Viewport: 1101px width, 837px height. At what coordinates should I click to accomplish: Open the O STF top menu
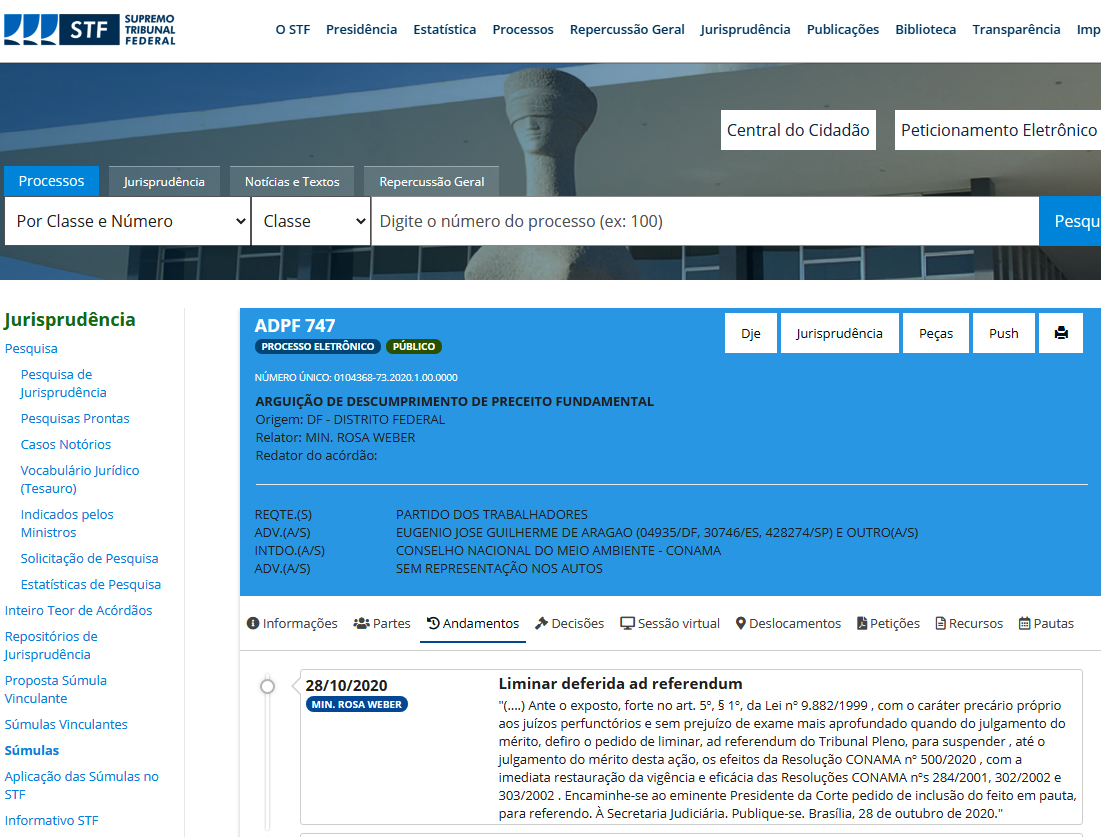293,29
